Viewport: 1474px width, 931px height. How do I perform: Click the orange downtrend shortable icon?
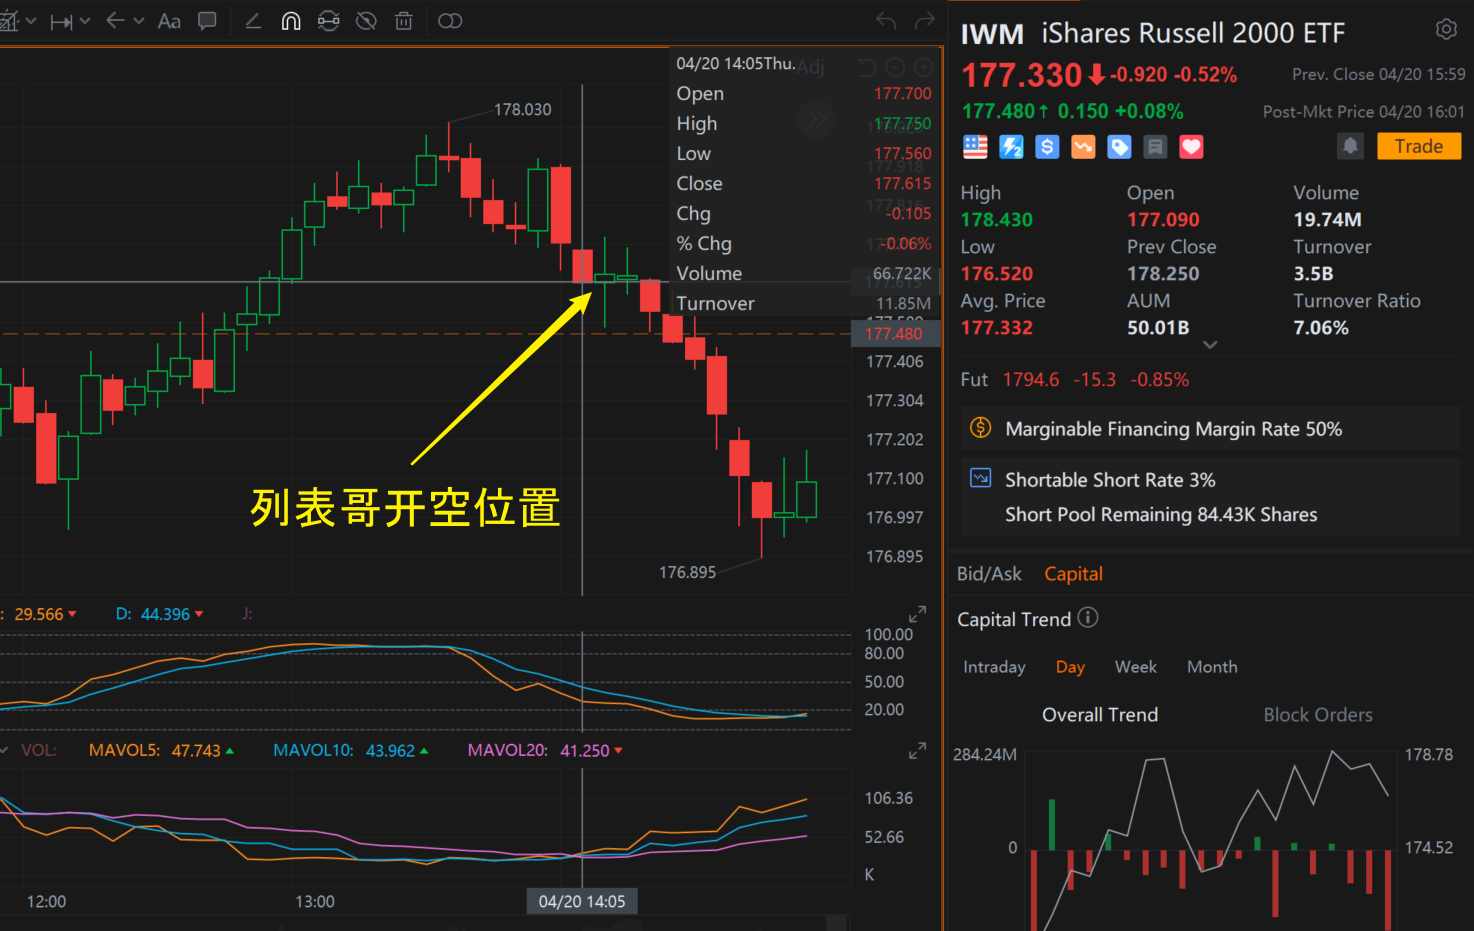click(1083, 147)
